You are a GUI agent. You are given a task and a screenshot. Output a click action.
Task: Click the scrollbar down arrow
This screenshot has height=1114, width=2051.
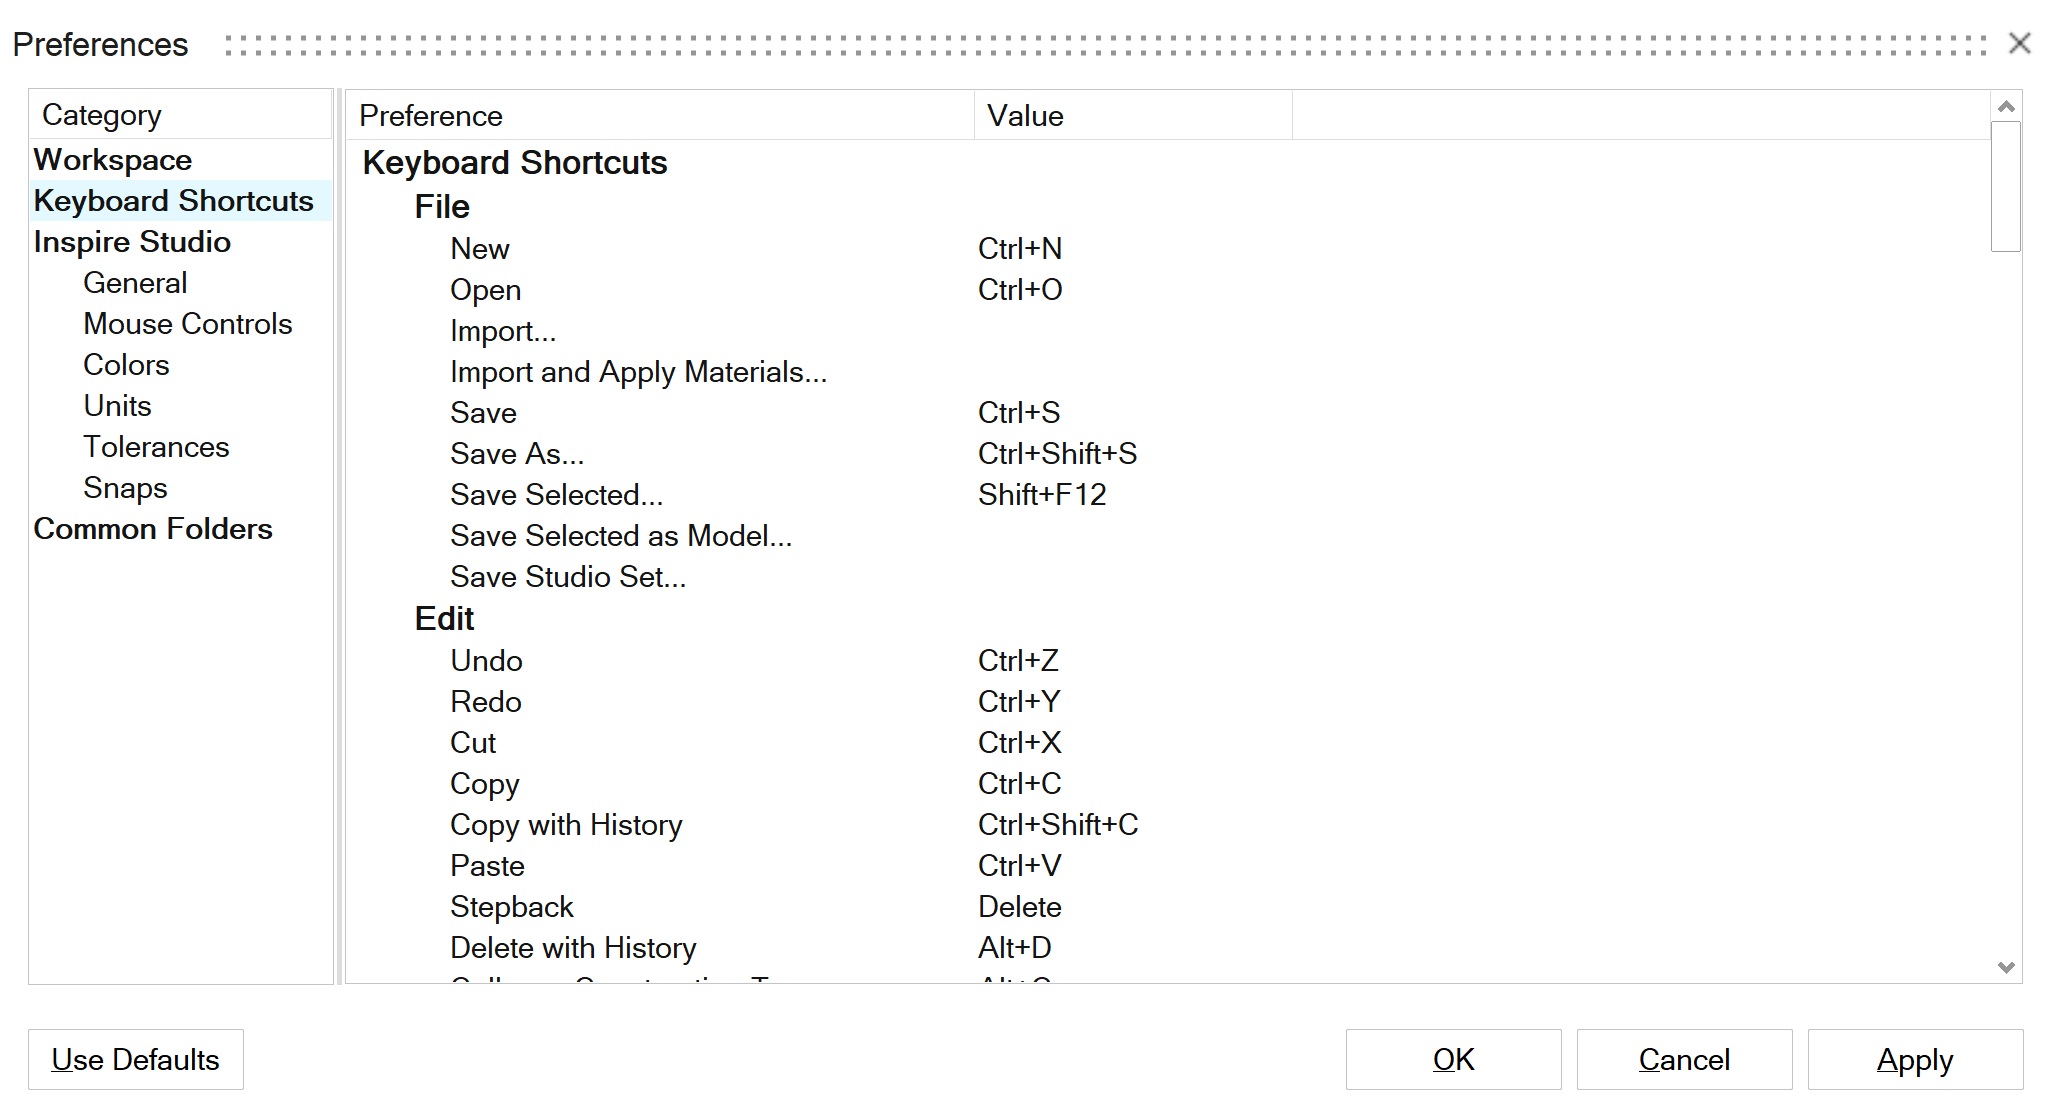[2006, 967]
